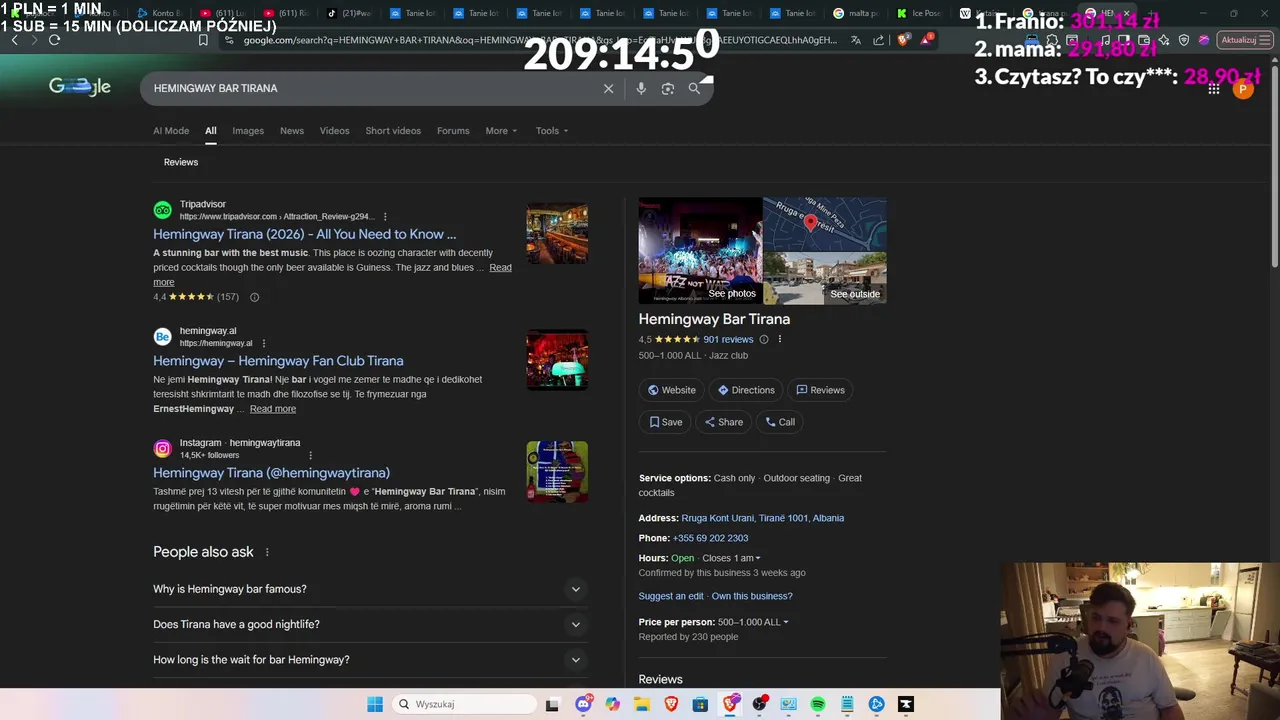The image size is (1280, 720).
Task: Open Hemingway Fan Club Tirana result
Action: click(278, 361)
